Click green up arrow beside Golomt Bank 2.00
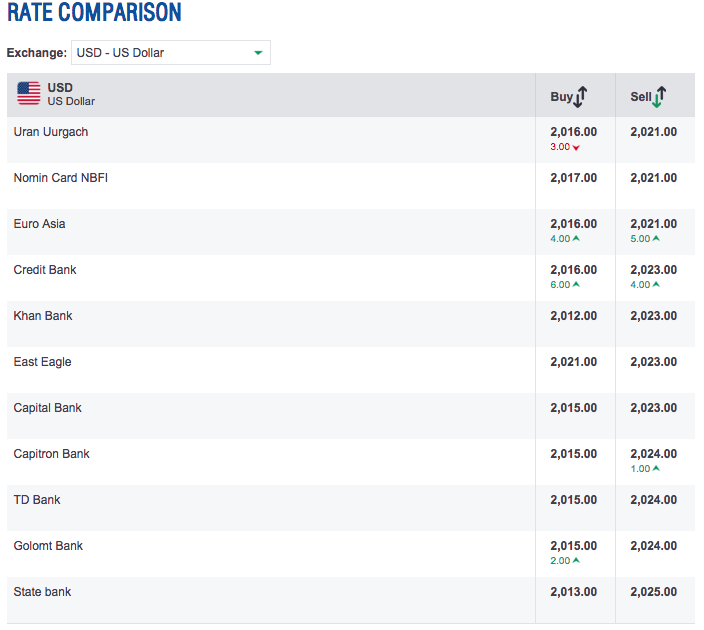The image size is (704, 630). click(x=576, y=560)
